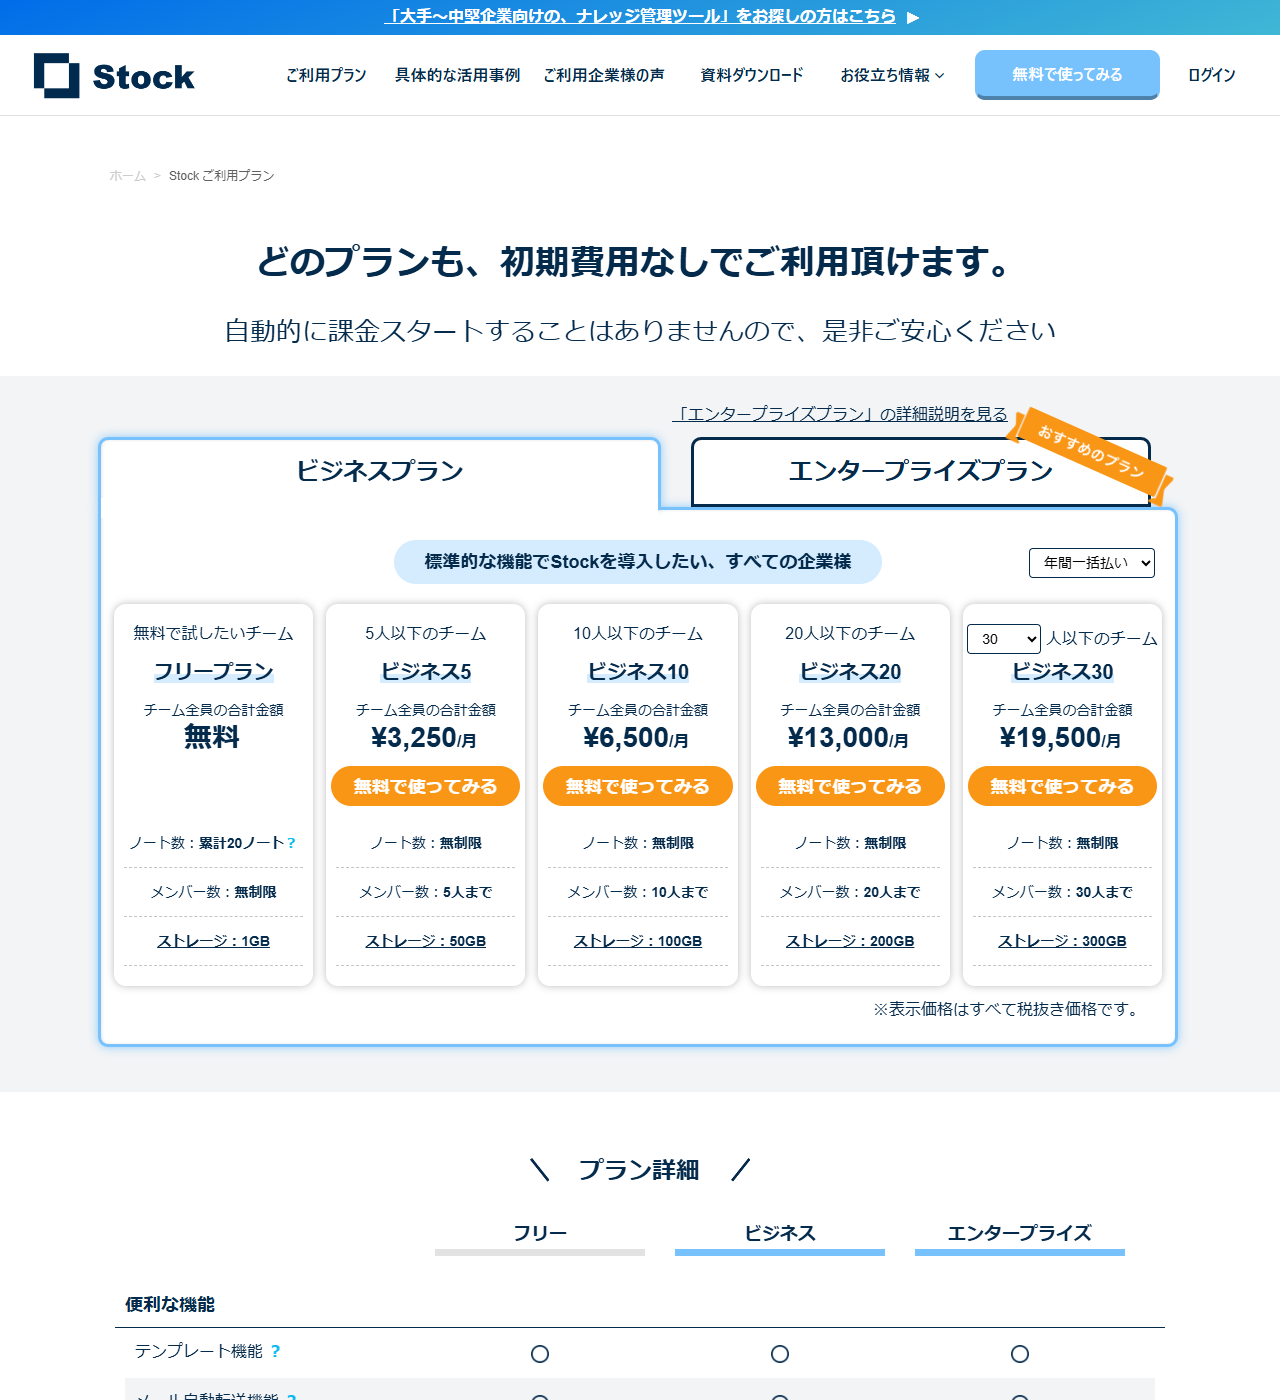This screenshot has height=1400, width=1280.
Task: Click 無料で使ってみる under ビジネス30
Action: 1062,786
